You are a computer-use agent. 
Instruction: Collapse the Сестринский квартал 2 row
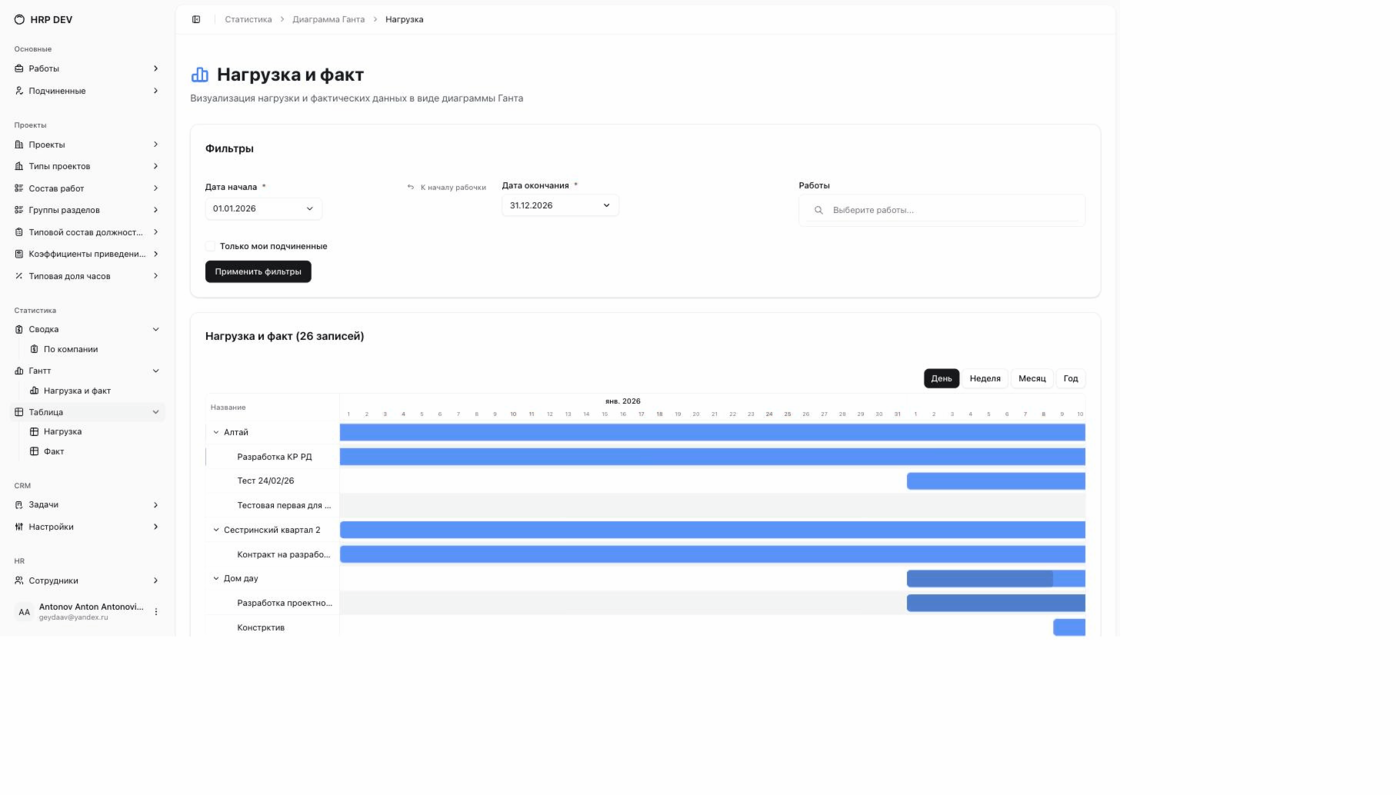coord(216,530)
